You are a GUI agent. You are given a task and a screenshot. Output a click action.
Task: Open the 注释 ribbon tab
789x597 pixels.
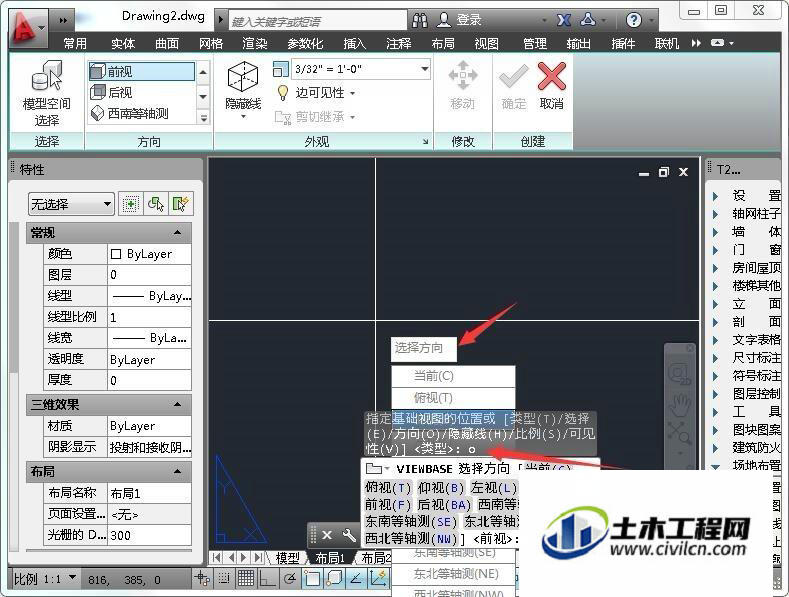(399, 44)
